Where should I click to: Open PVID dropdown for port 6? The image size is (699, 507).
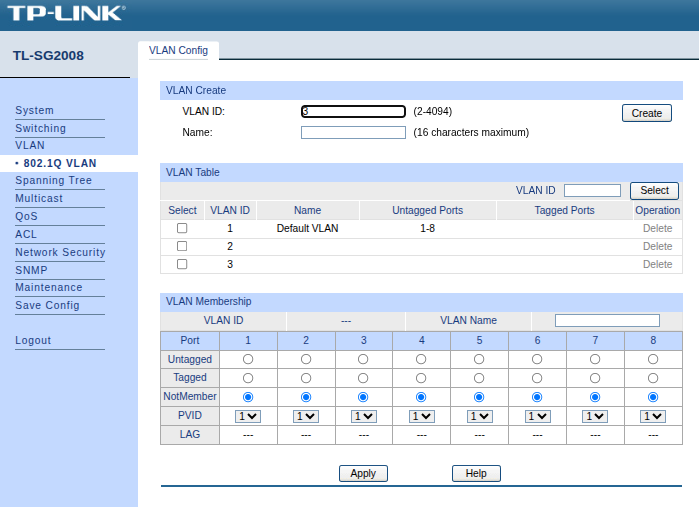pos(538,416)
